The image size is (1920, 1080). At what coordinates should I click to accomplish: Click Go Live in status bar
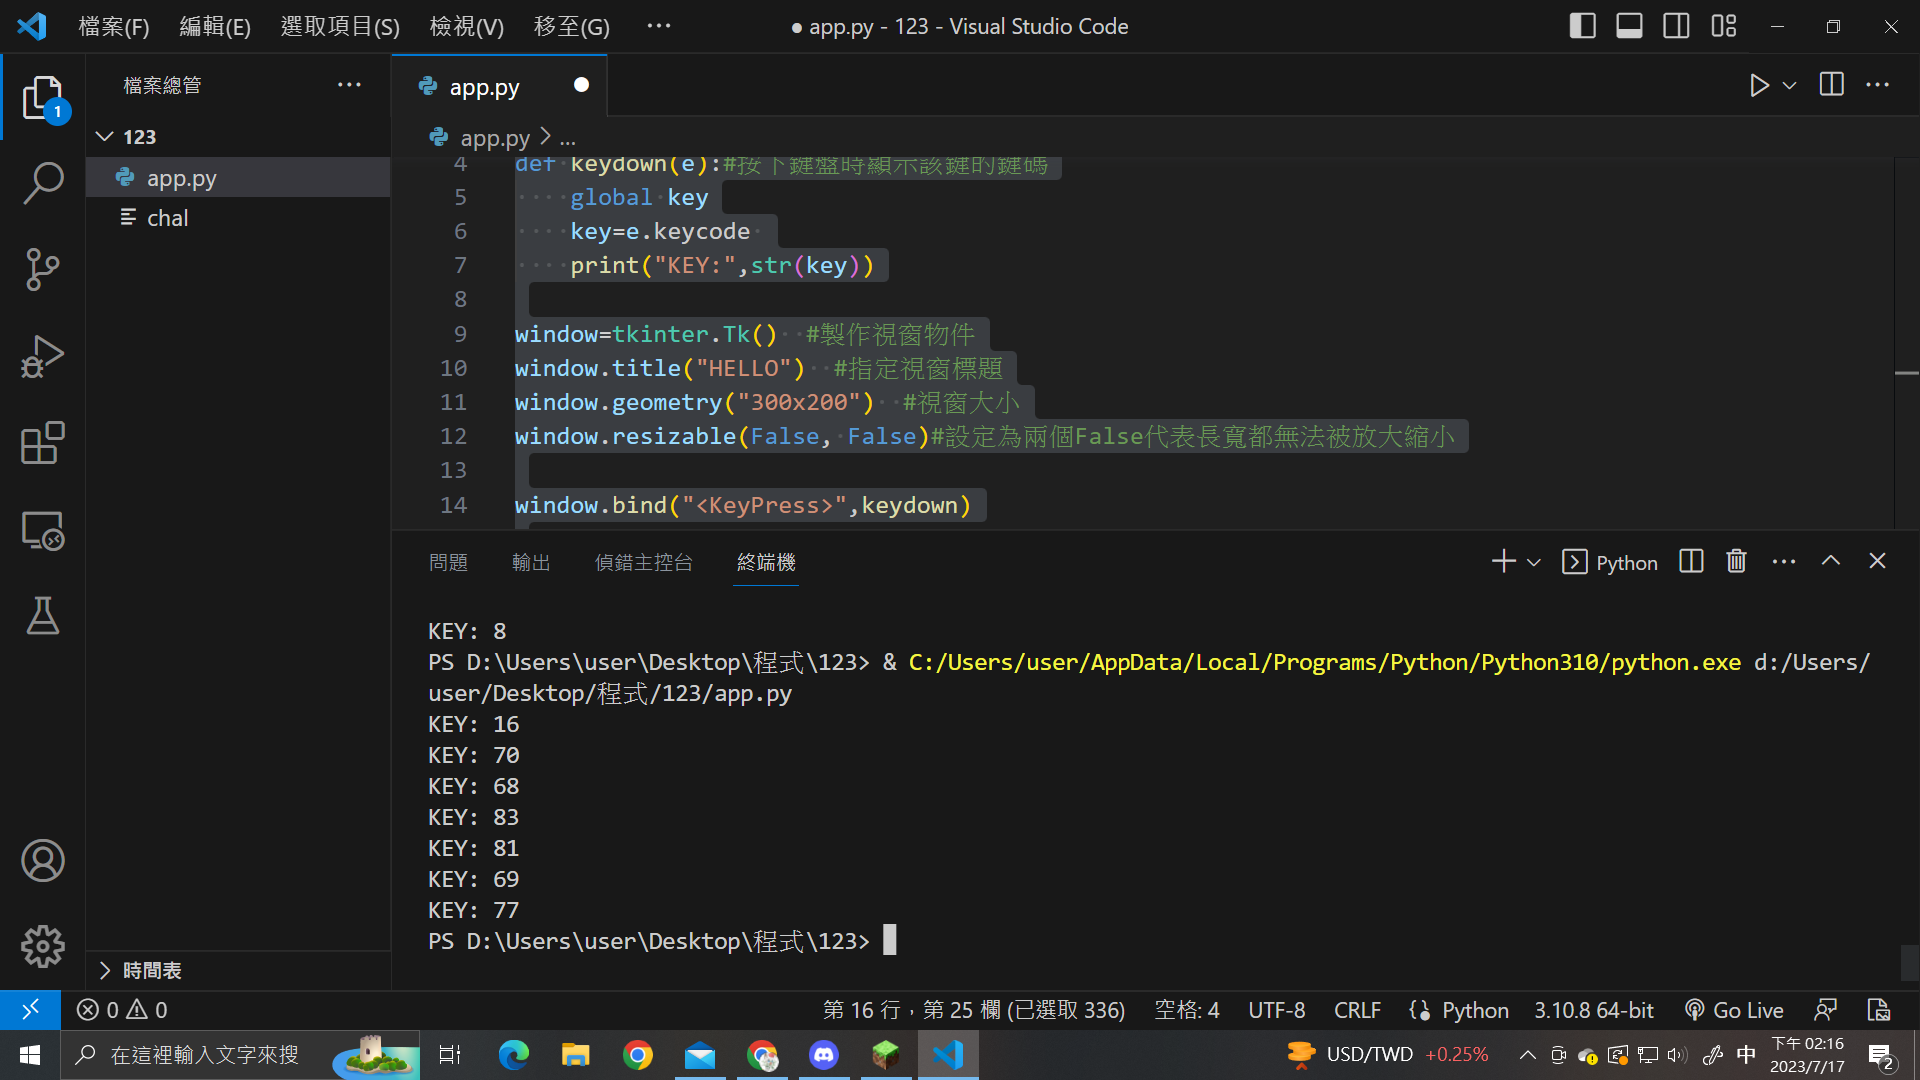(x=1735, y=1010)
